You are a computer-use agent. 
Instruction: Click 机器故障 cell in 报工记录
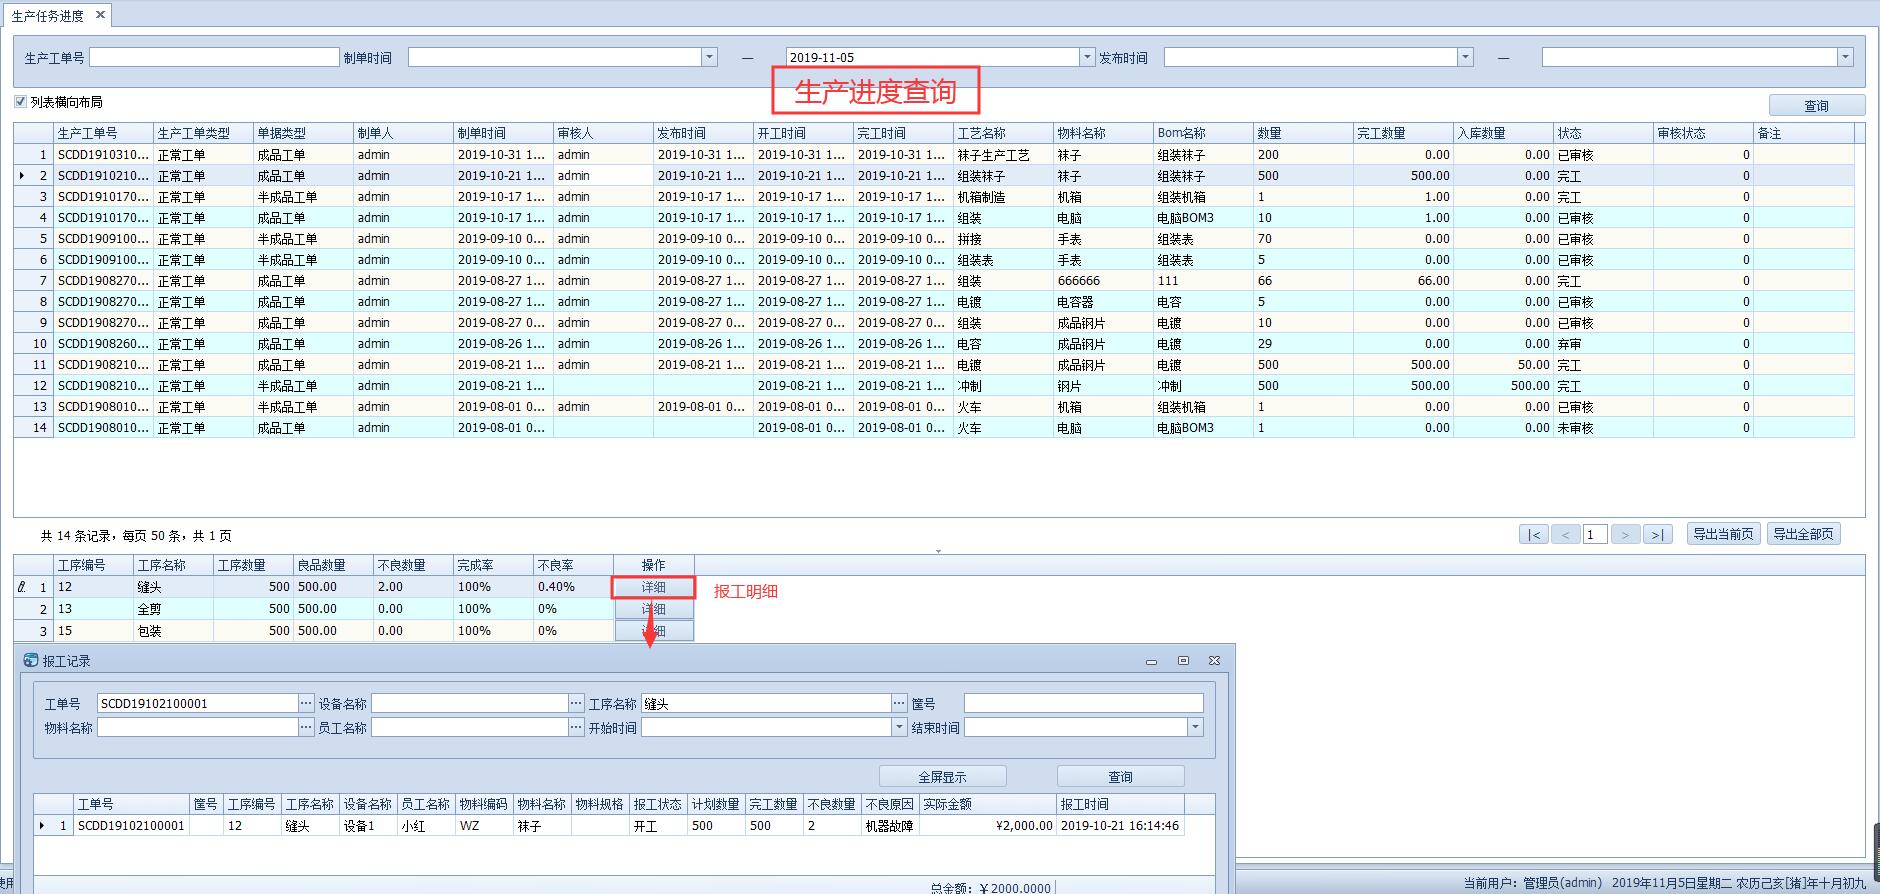(x=890, y=826)
